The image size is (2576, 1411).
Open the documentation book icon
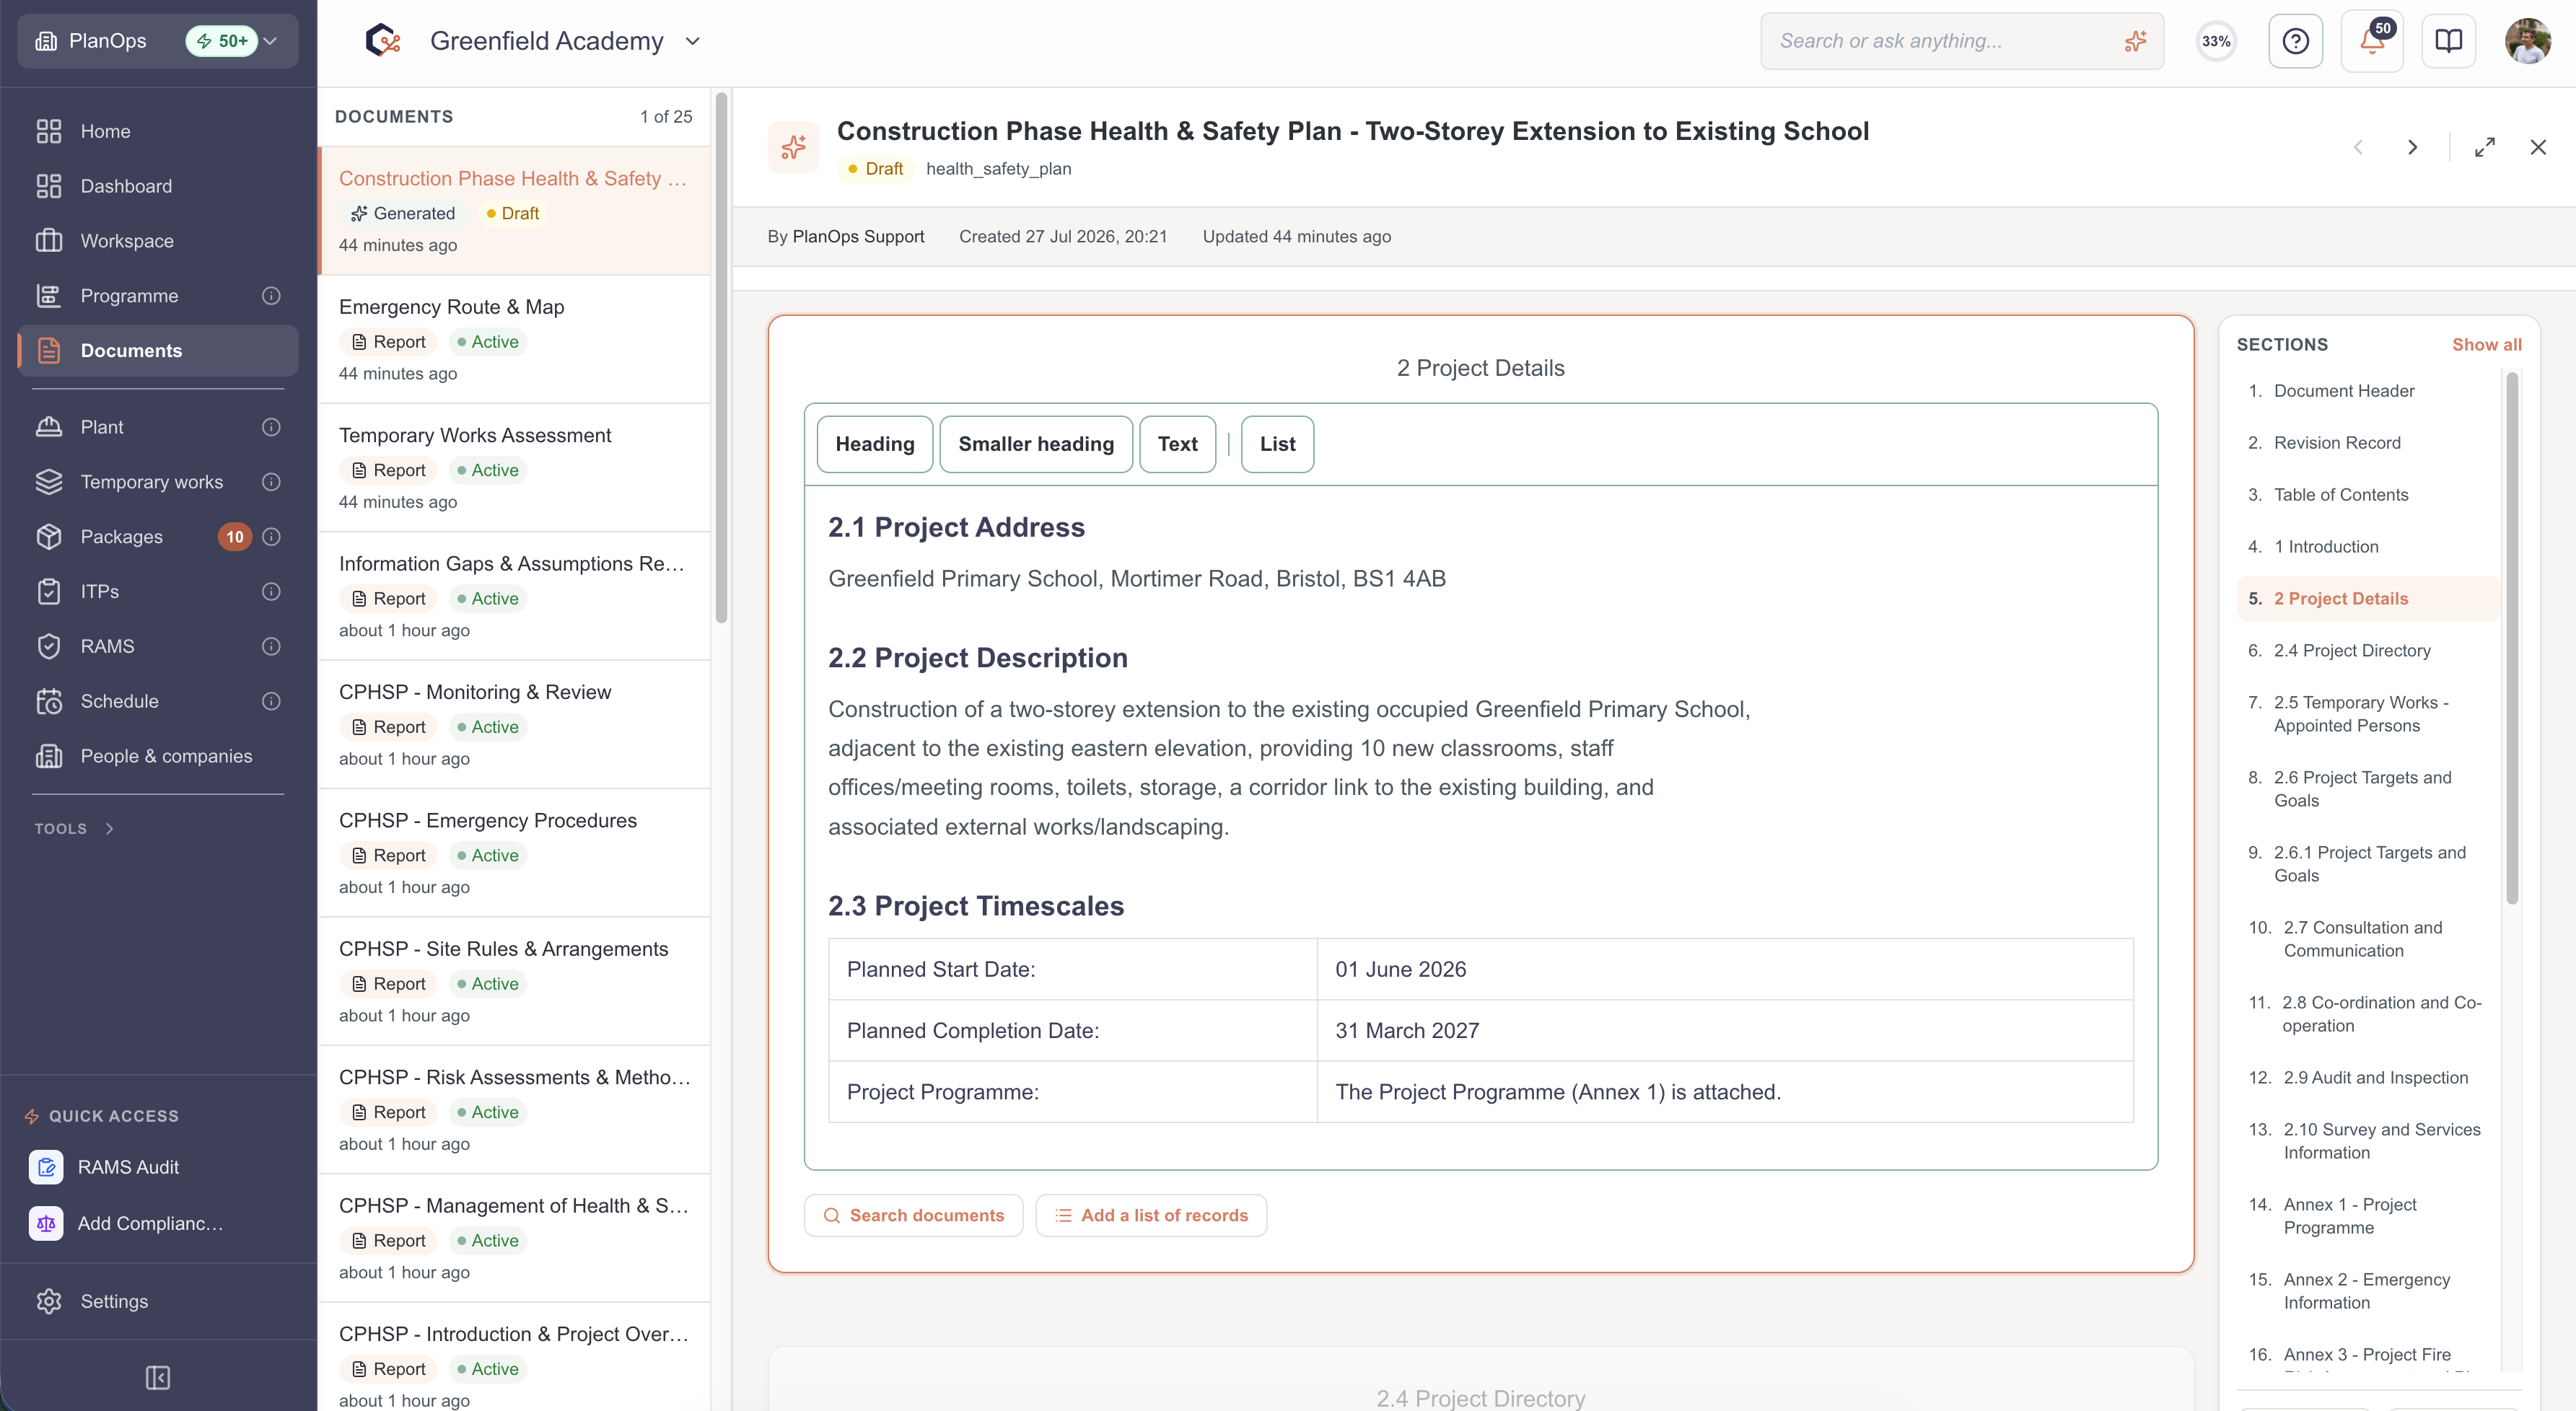2449,41
